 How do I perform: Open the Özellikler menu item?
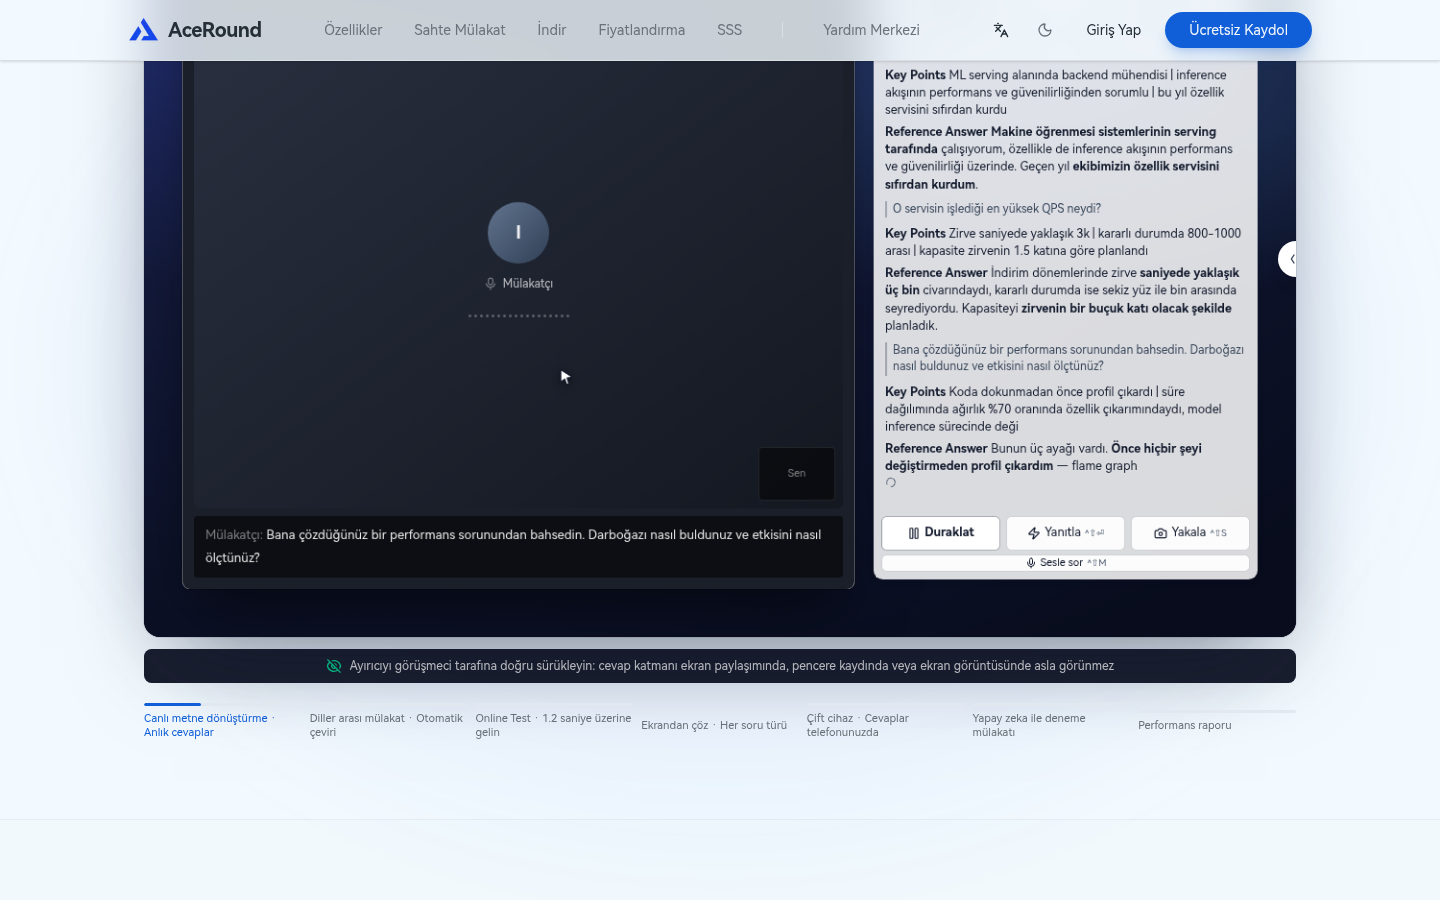click(x=353, y=30)
